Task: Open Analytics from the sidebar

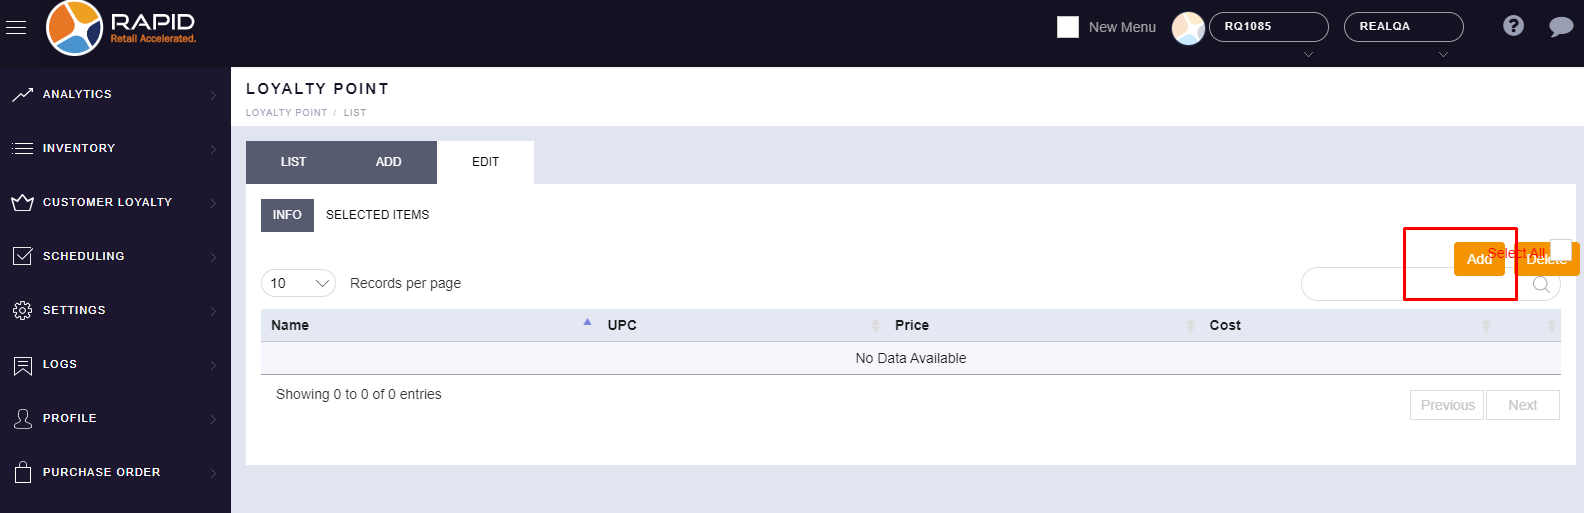Action: (x=77, y=94)
